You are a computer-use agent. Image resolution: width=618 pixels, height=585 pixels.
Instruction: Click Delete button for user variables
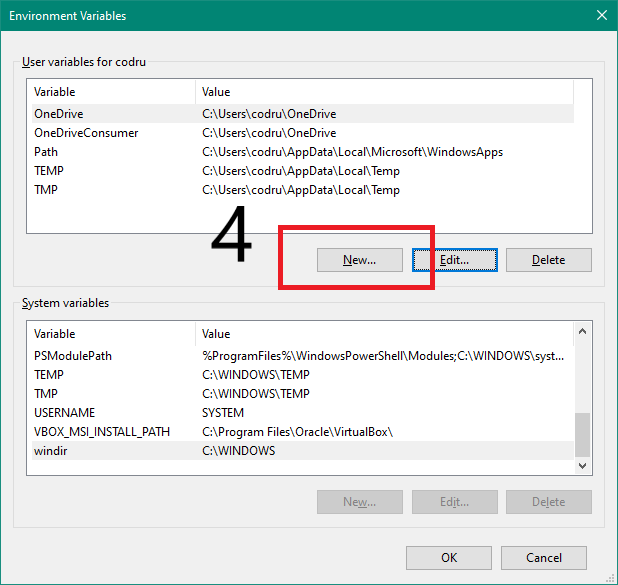(548, 260)
